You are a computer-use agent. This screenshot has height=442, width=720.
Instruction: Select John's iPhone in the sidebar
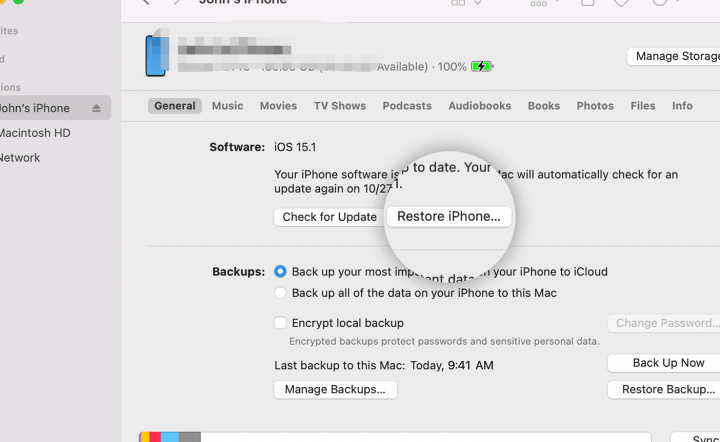point(53,108)
